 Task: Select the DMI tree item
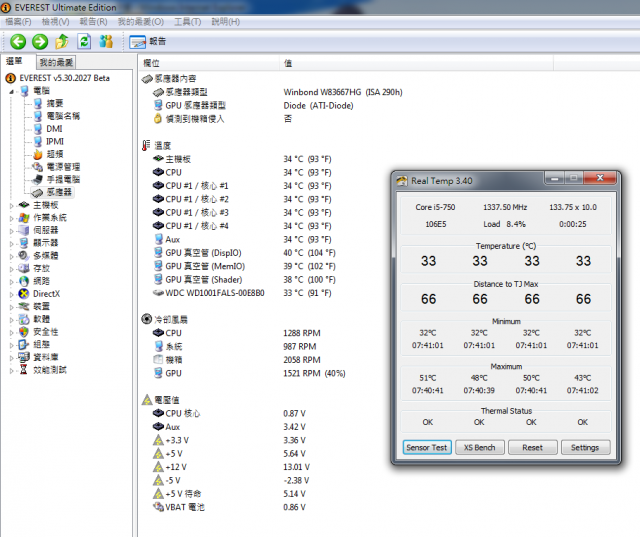point(54,129)
